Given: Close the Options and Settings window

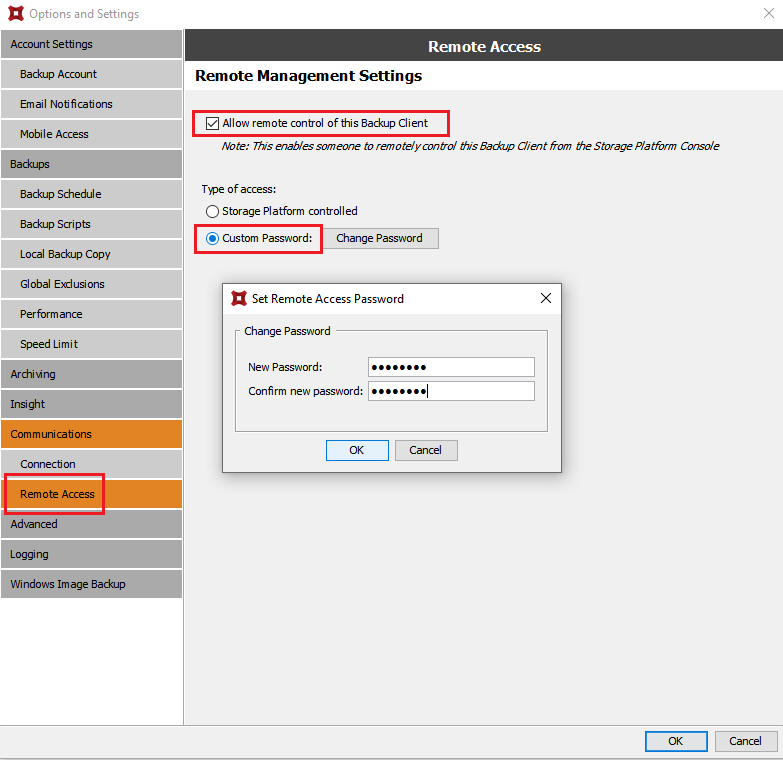Looking at the screenshot, I should point(769,13).
